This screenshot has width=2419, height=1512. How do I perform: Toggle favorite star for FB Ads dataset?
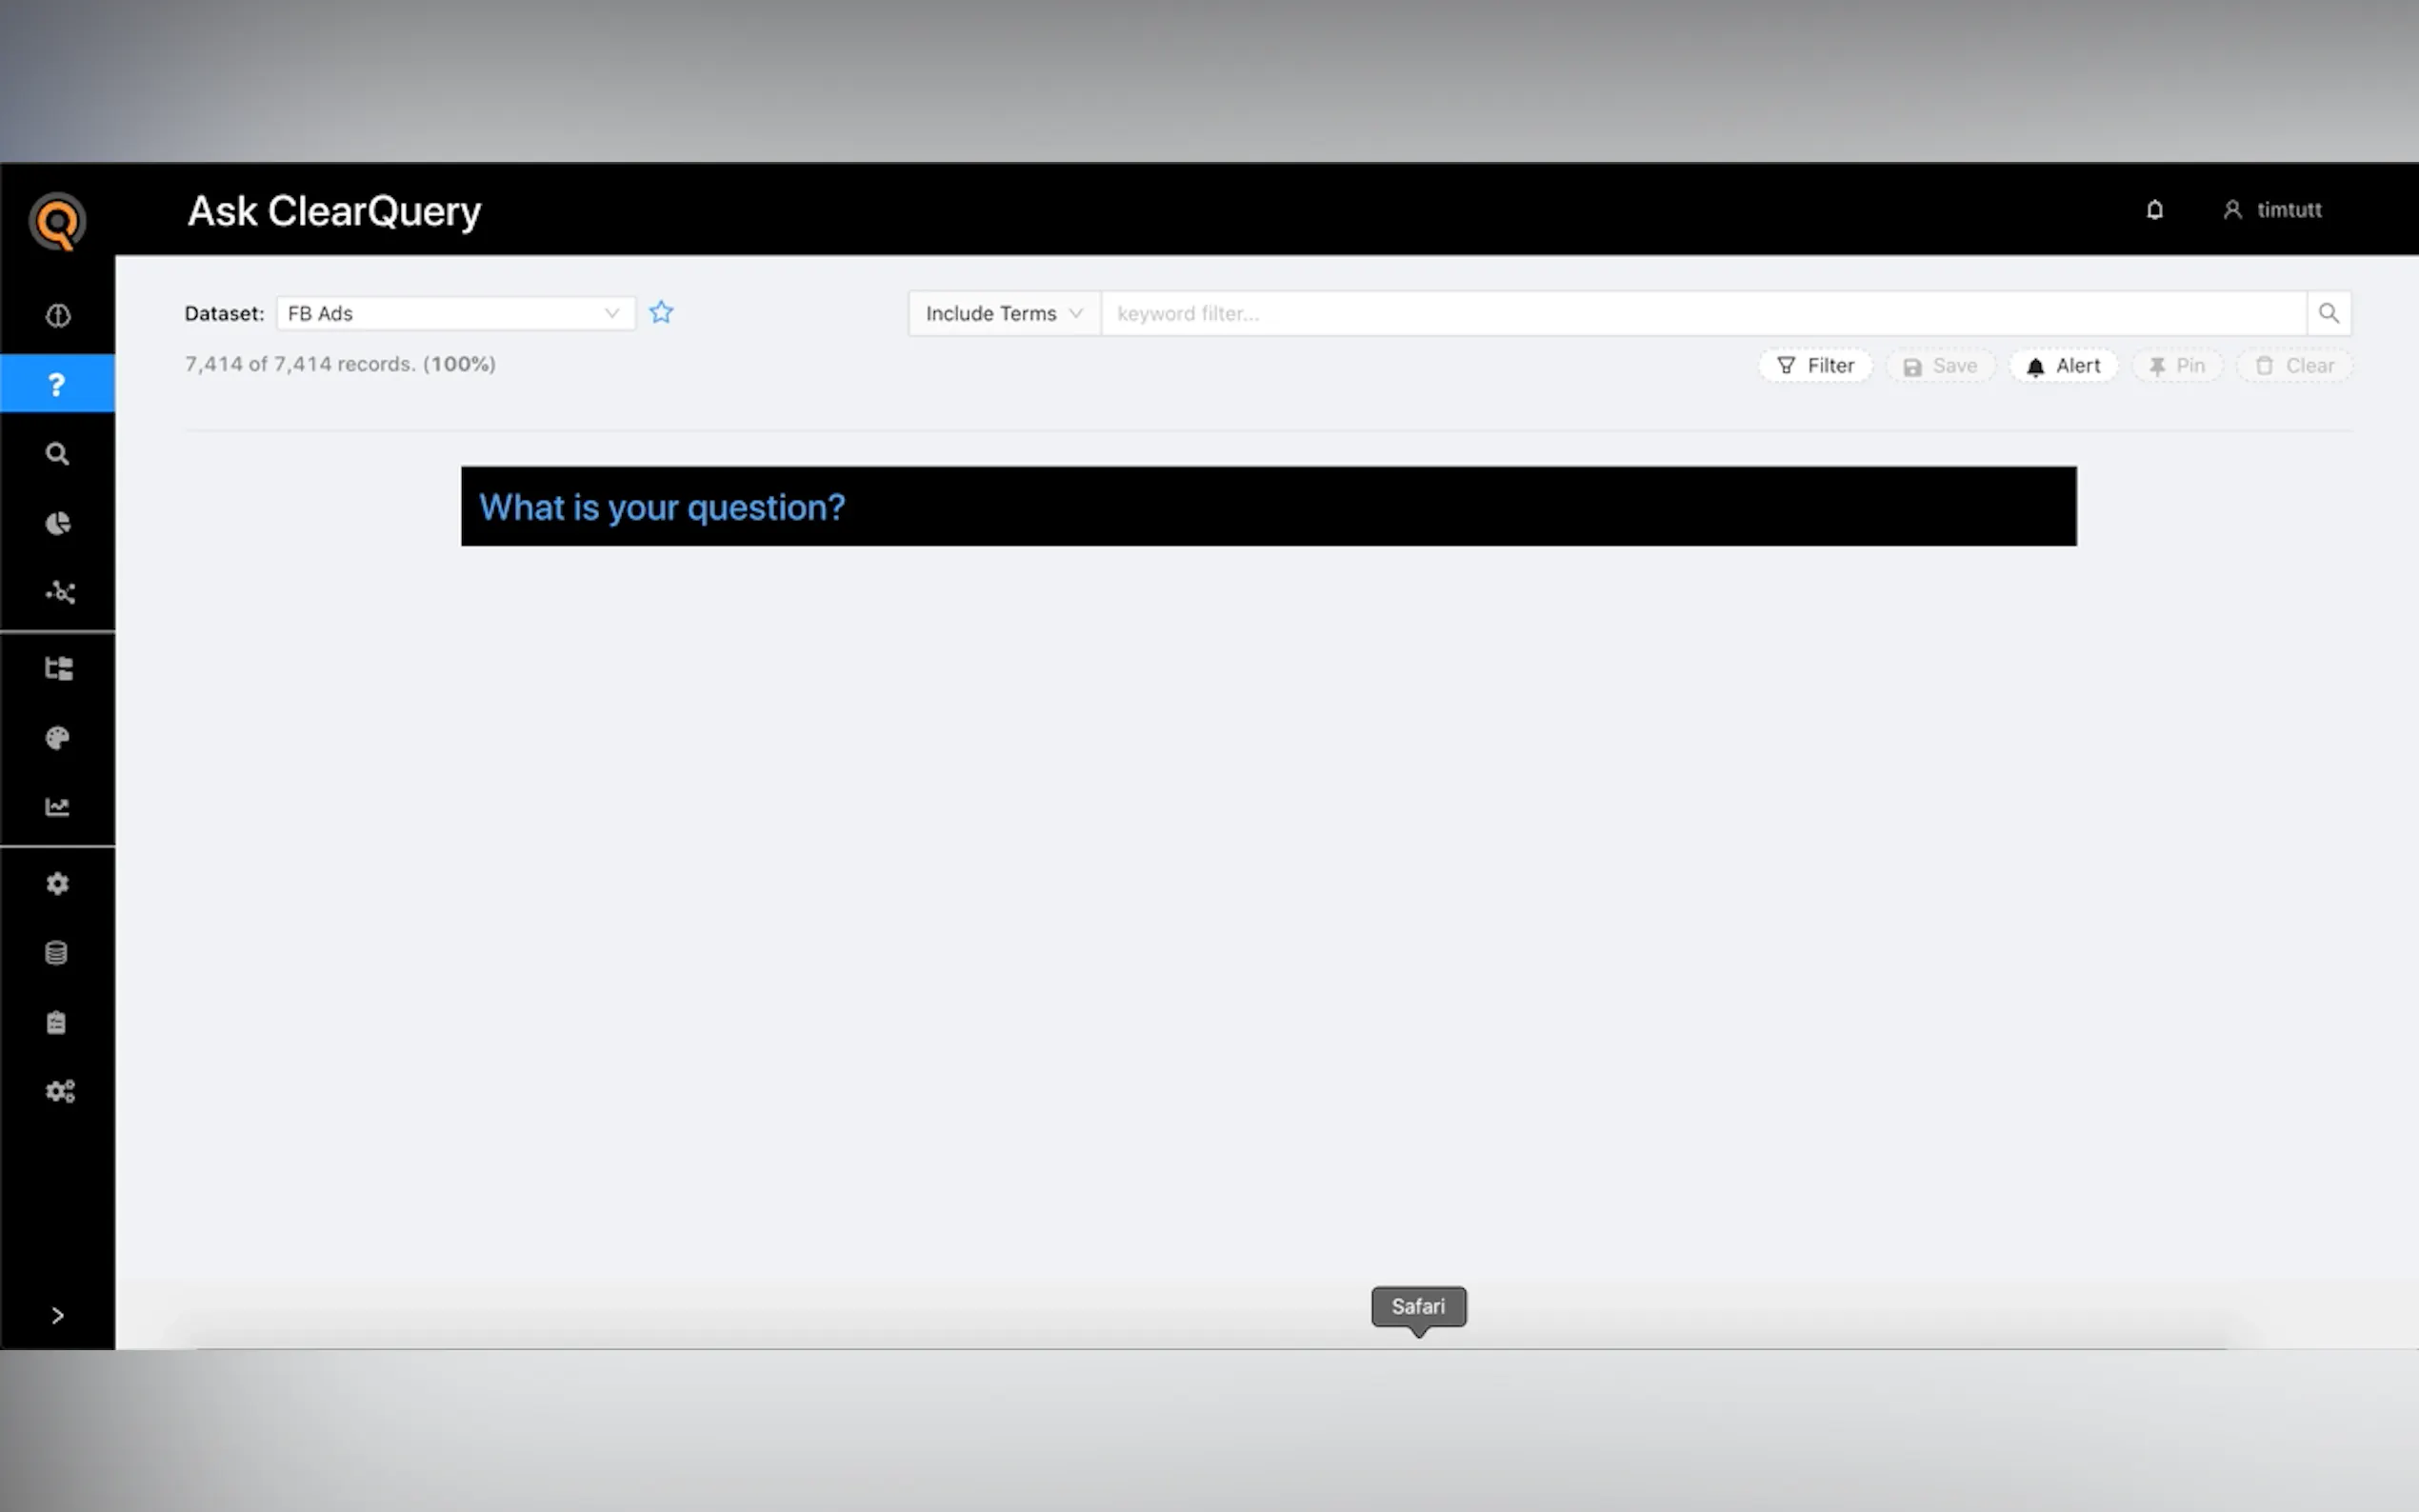(661, 313)
